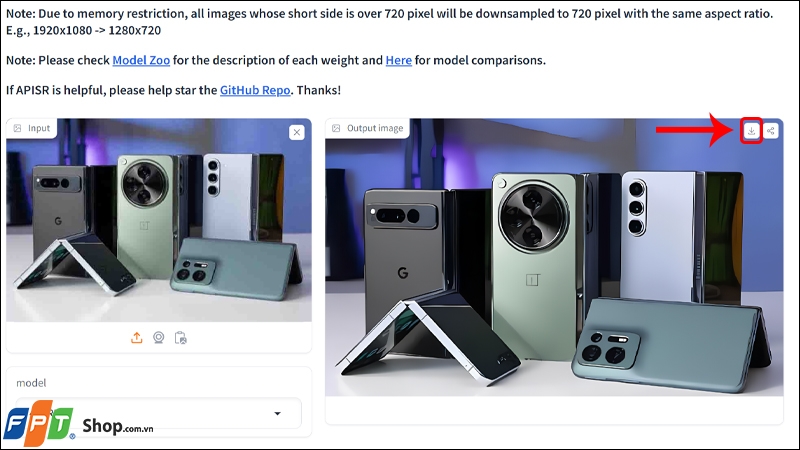
Task: Click the upscaled output image preview
Action: [554, 257]
